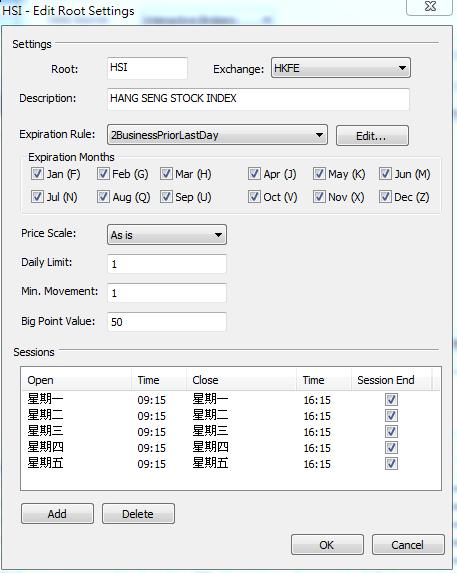
Task: Confirm settings with the OK button
Action: [327, 545]
